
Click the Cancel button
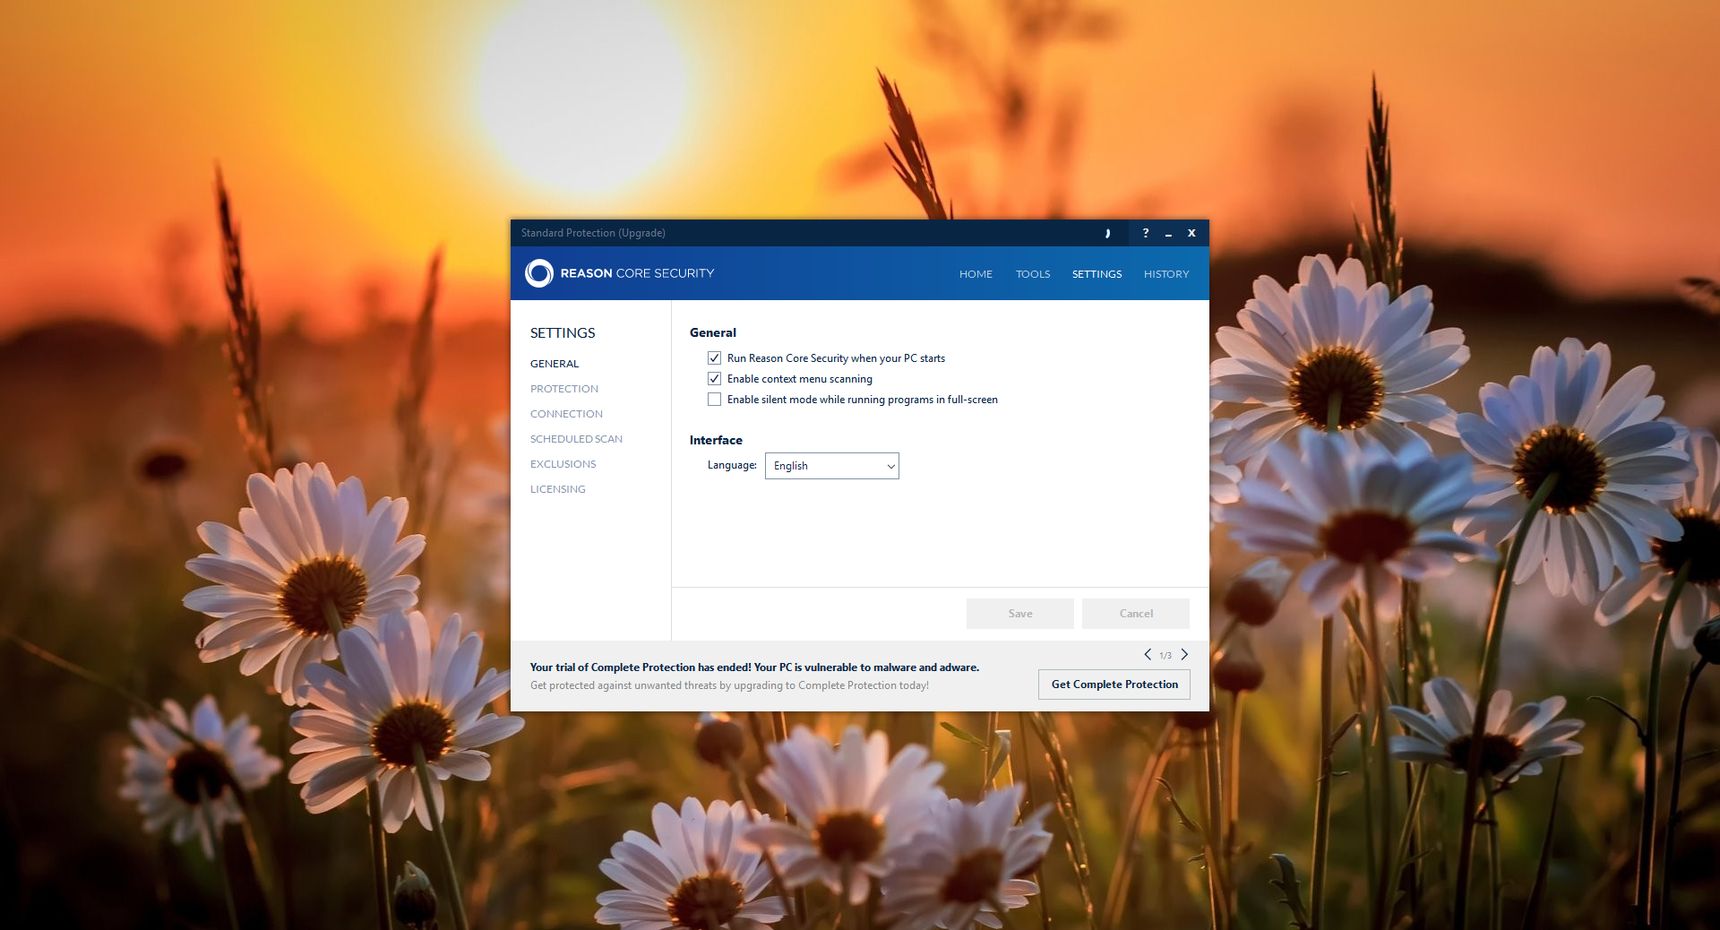click(1136, 614)
